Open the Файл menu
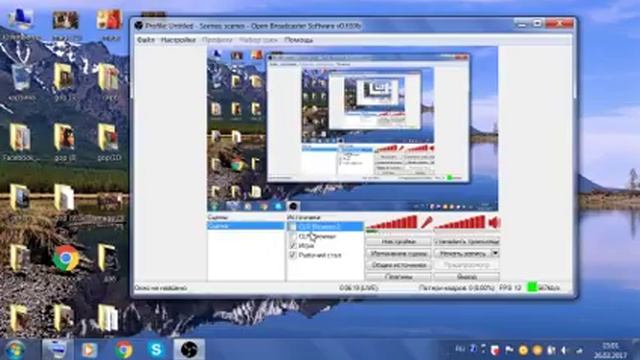Viewport: 640px width, 360px height. coord(146,40)
